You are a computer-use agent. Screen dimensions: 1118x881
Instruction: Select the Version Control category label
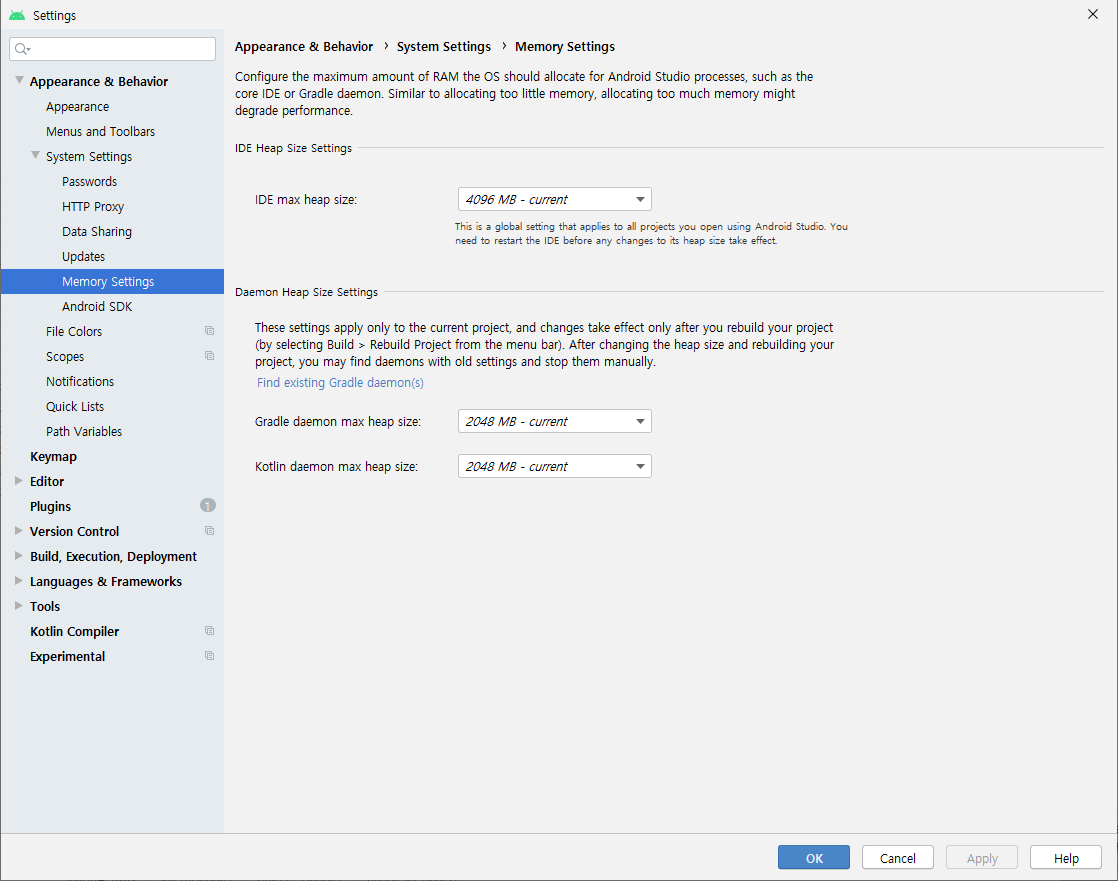74,531
